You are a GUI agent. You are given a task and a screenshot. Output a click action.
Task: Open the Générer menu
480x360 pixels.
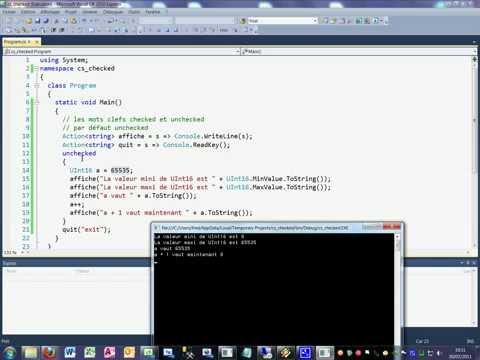click(90, 12)
